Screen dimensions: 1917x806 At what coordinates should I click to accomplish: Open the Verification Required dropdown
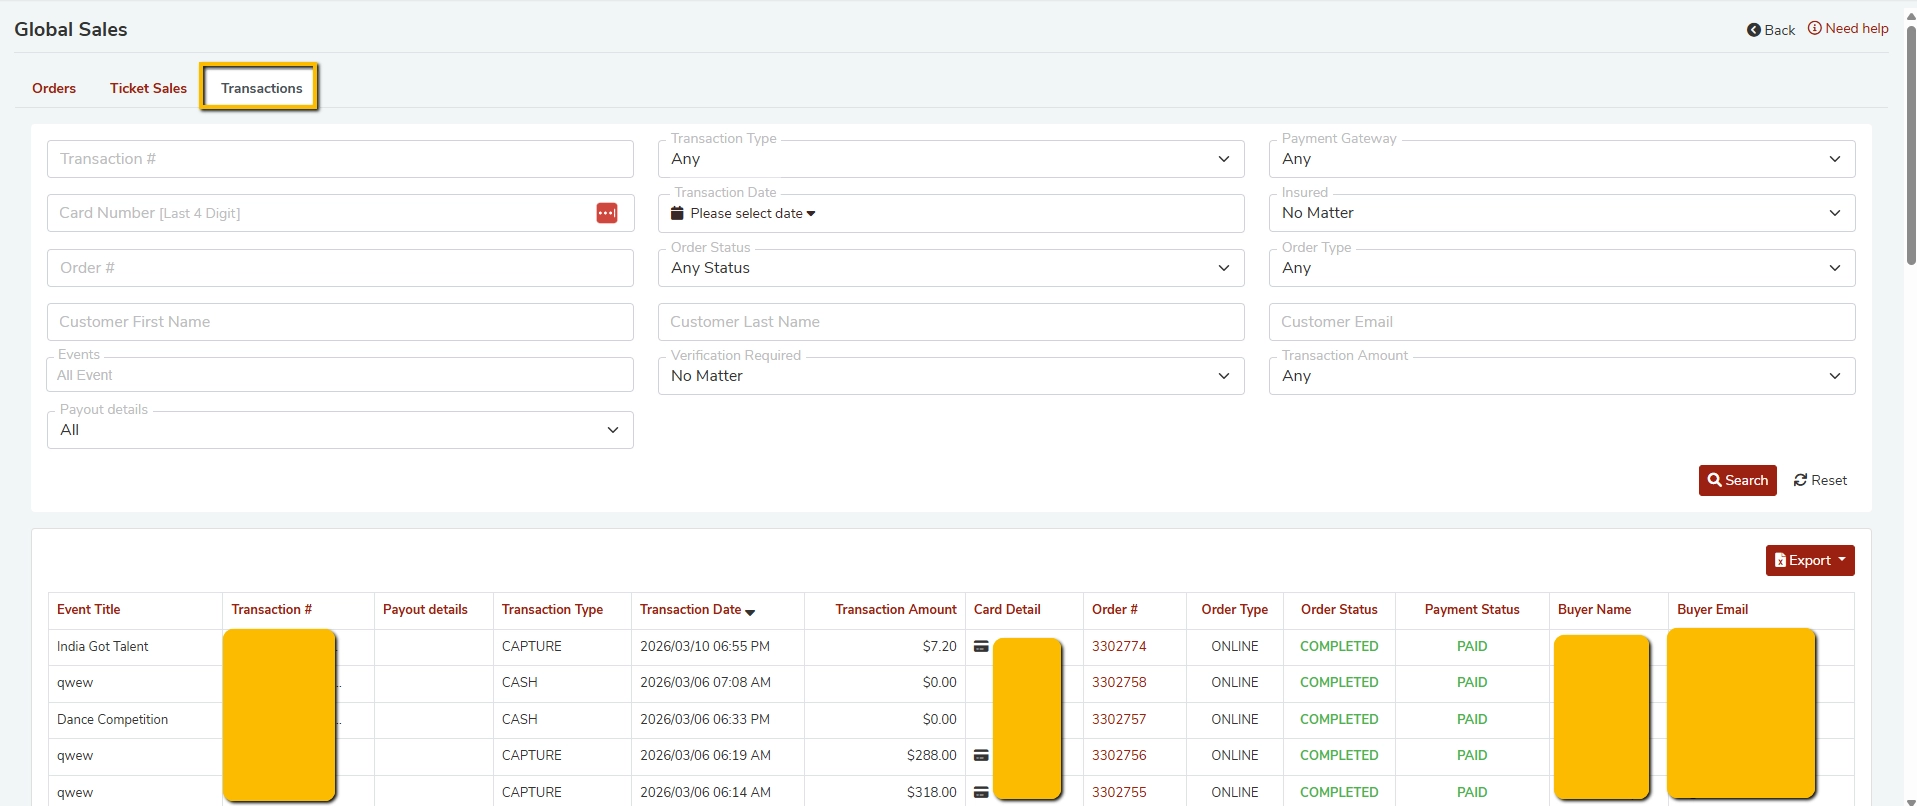(951, 376)
